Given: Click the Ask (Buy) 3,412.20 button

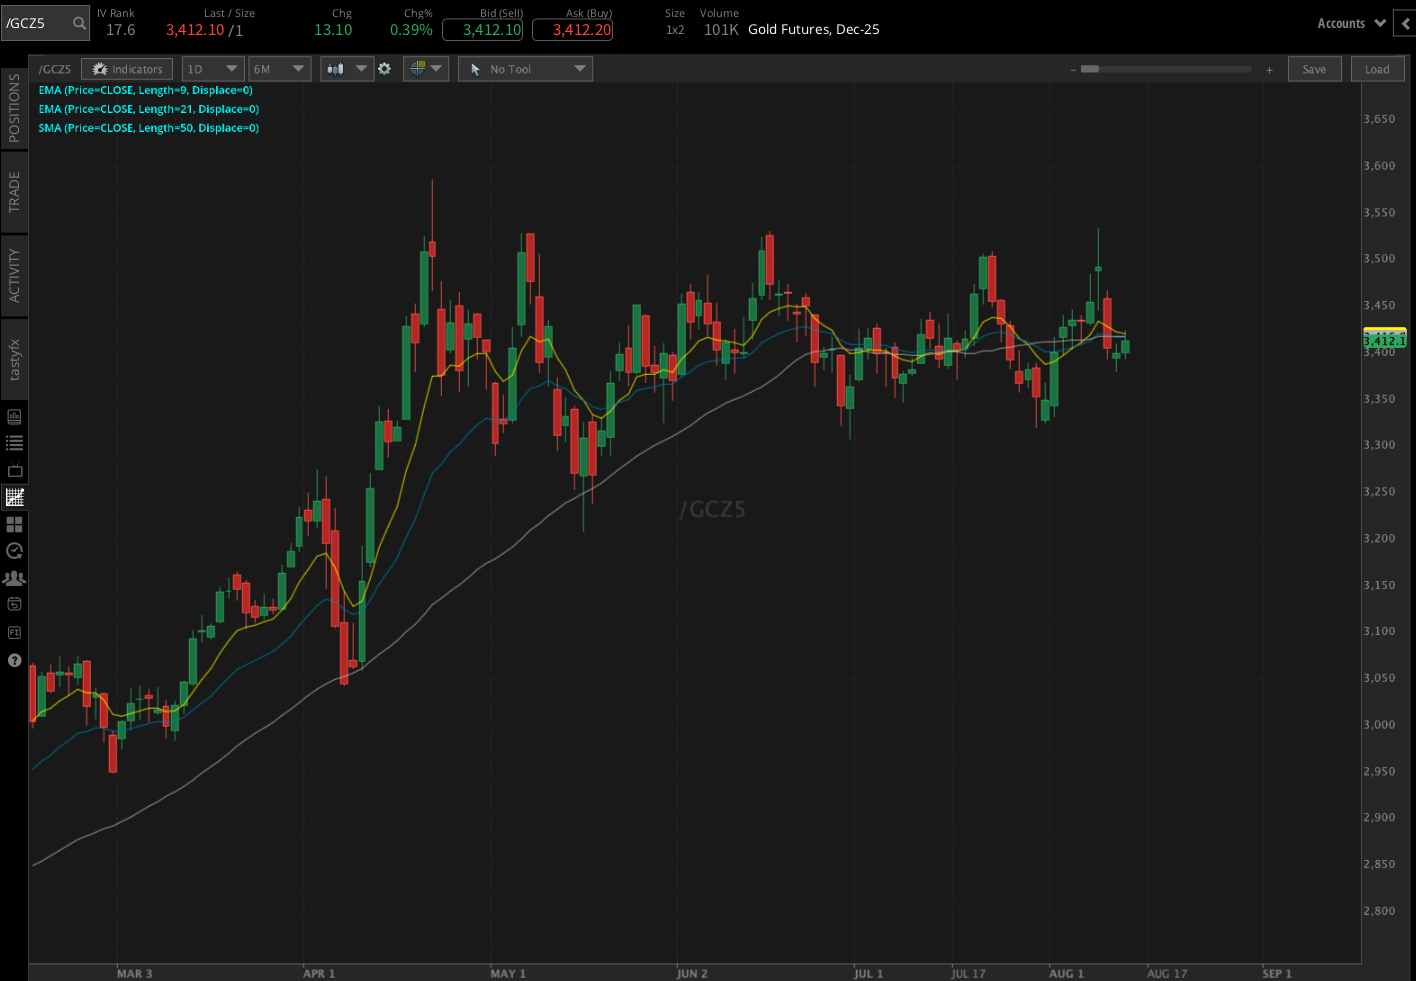Looking at the screenshot, I should point(572,30).
